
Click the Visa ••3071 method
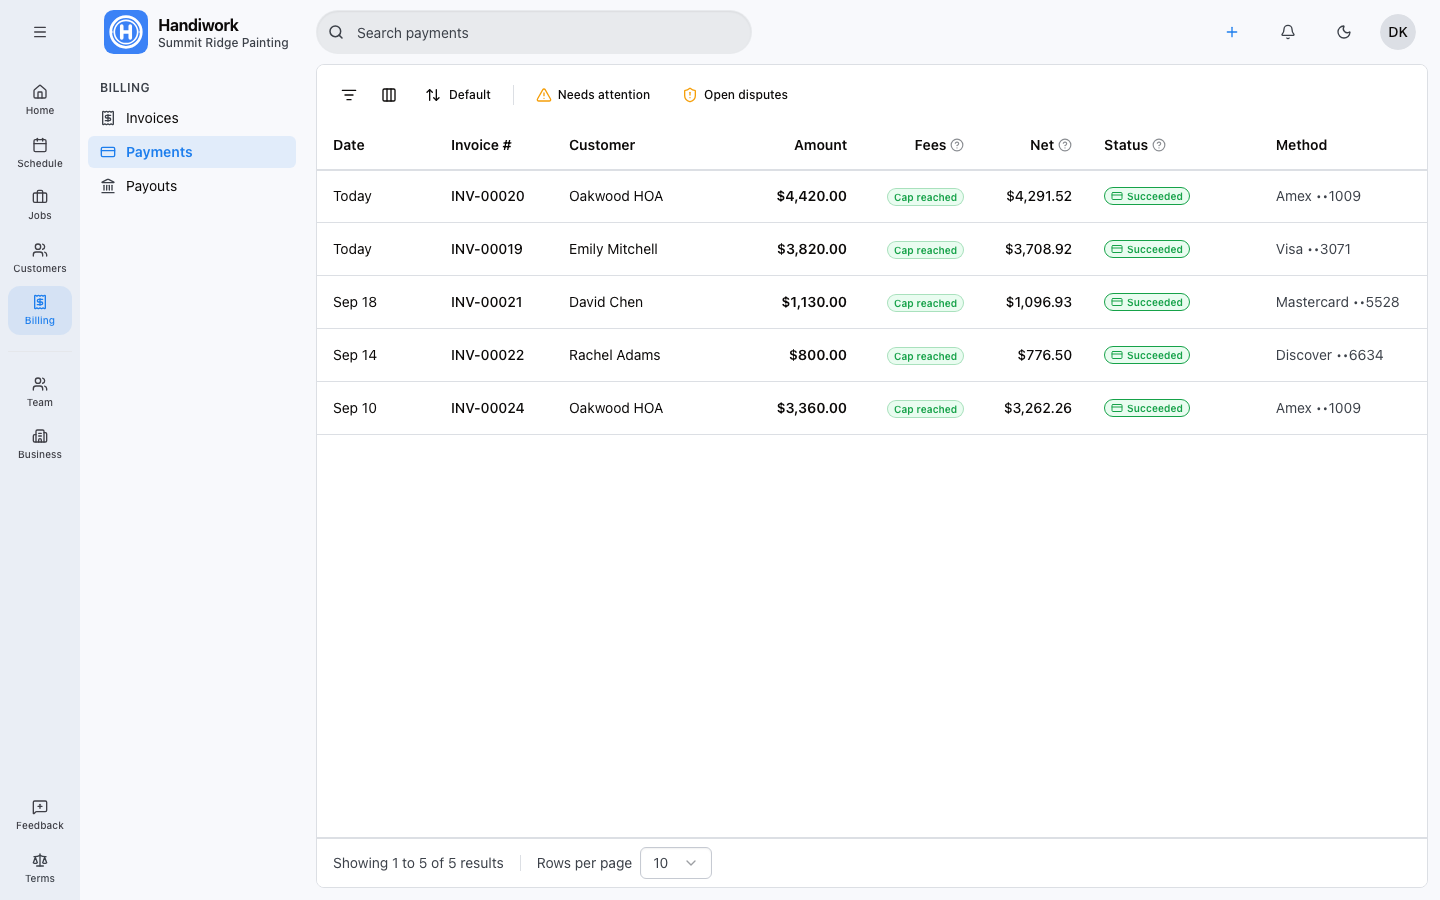point(1314,249)
